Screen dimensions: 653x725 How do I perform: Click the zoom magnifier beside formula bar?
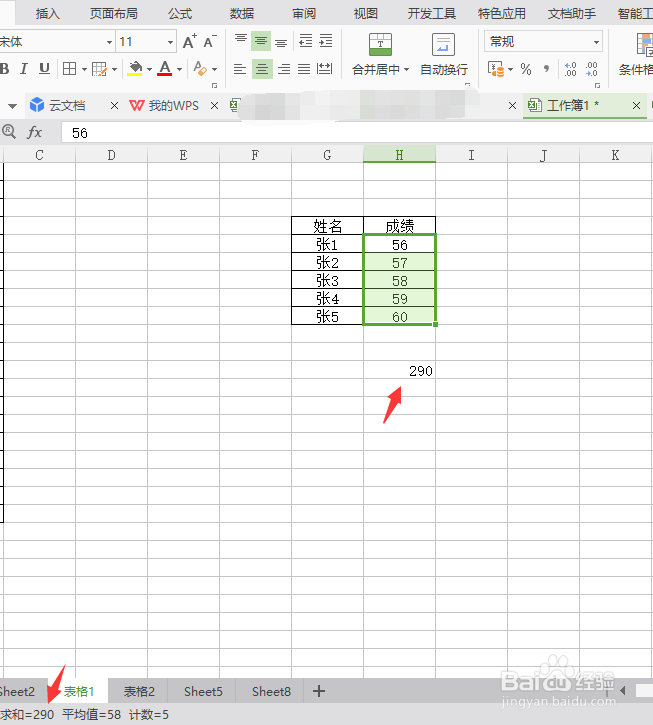9,132
